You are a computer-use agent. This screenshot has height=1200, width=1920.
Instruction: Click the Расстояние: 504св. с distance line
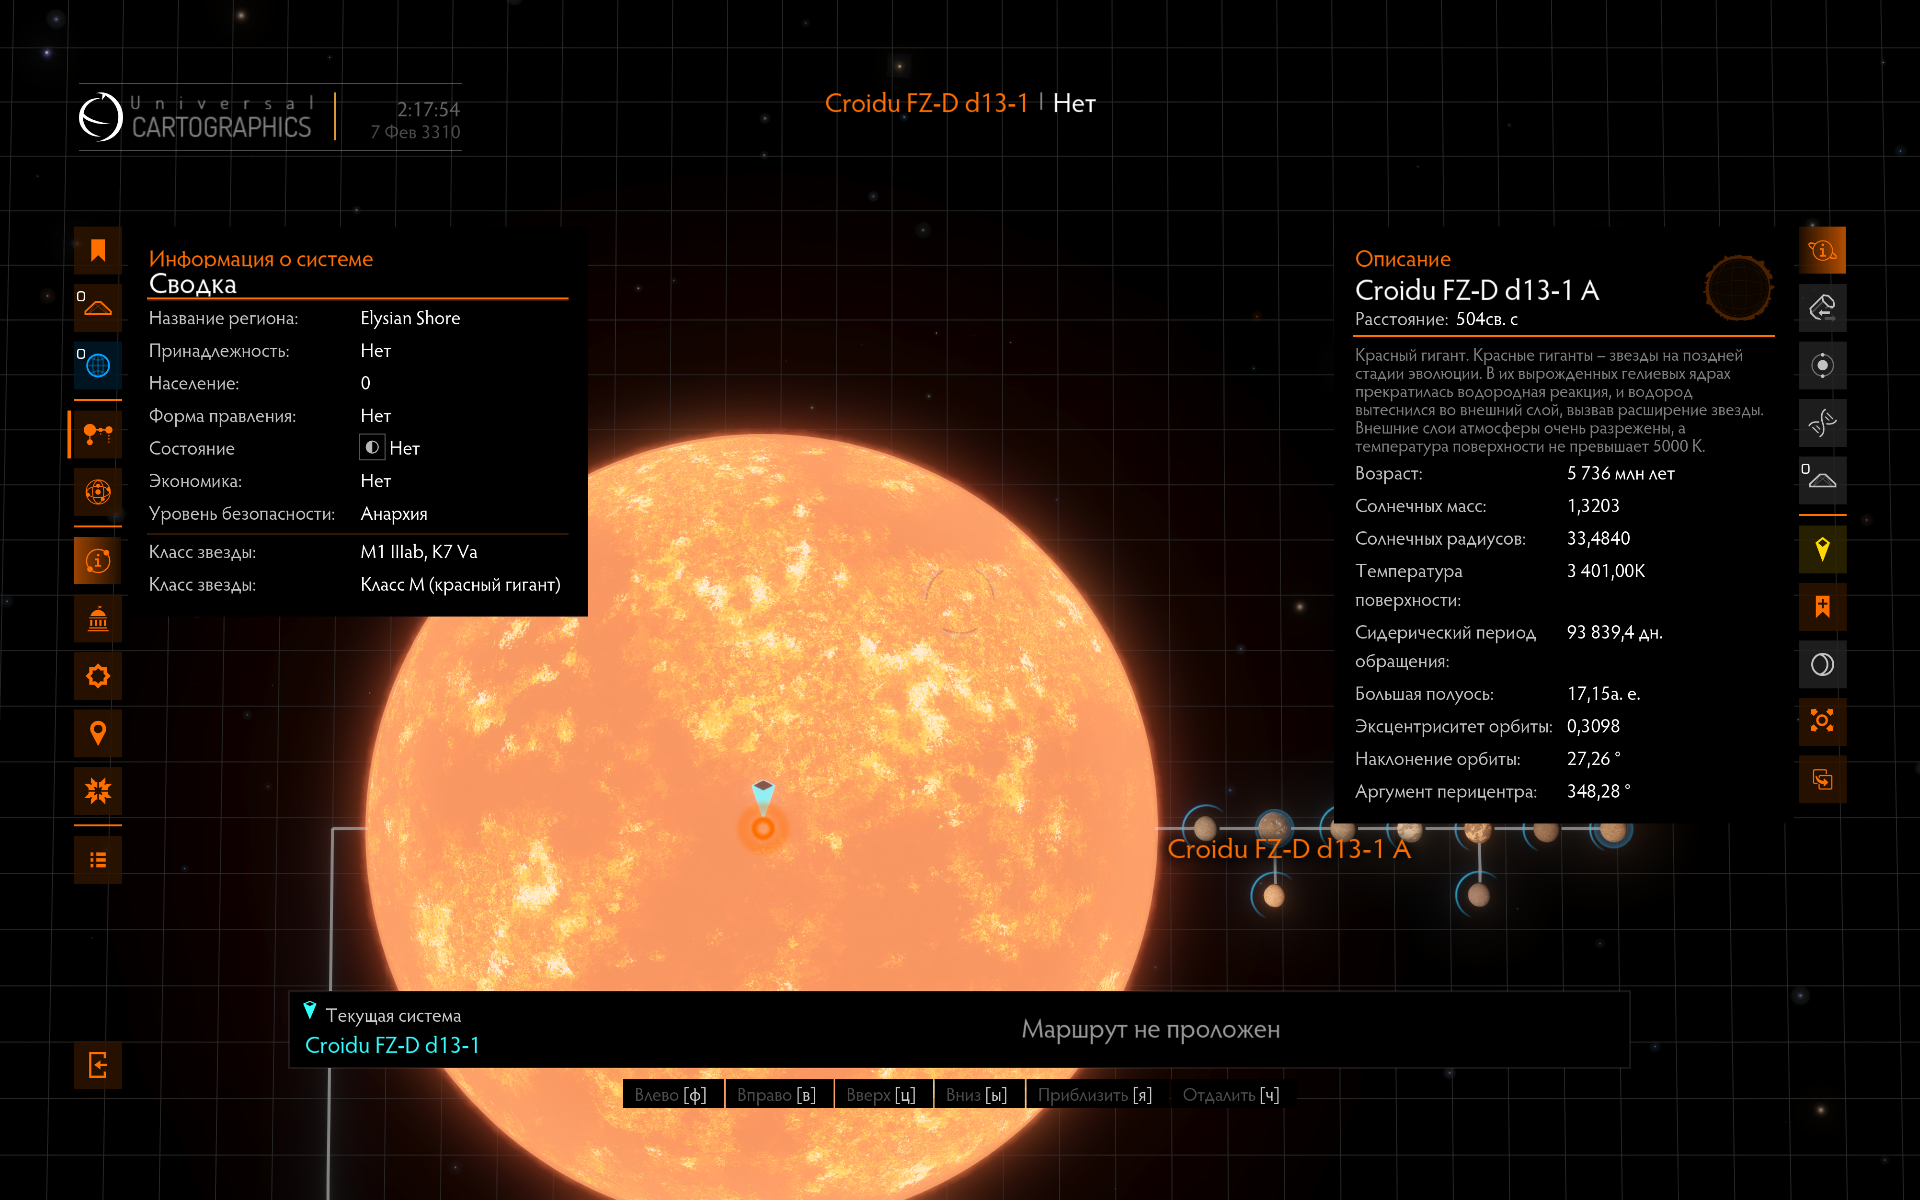pyautogui.click(x=1436, y=319)
